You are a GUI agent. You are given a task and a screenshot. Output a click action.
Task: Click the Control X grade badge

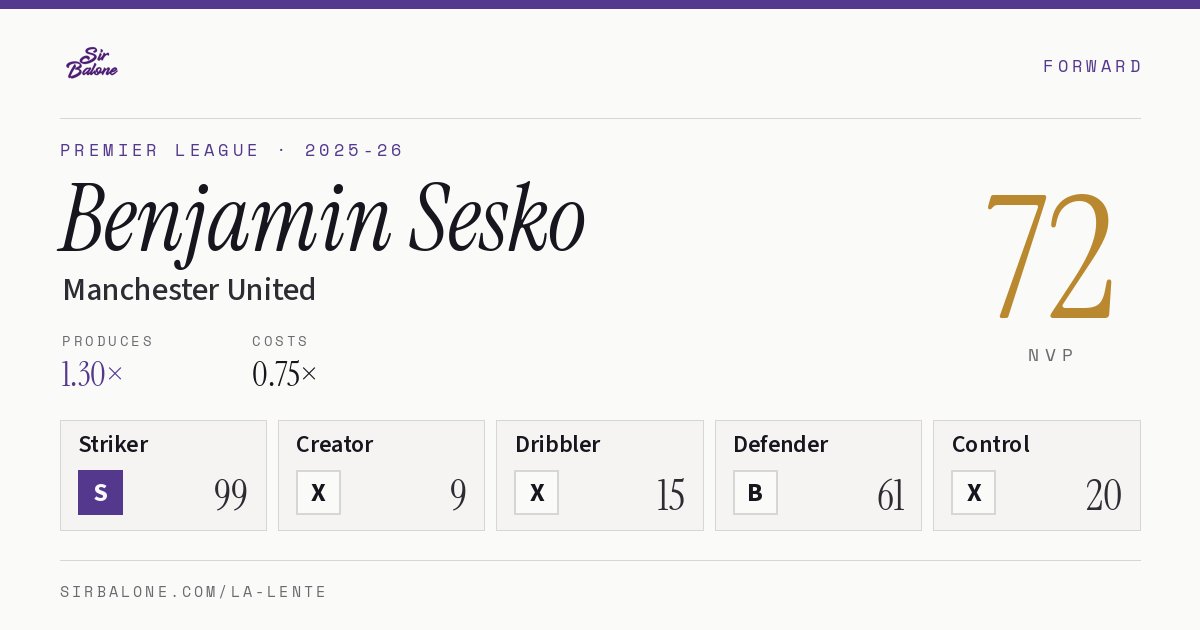(x=973, y=492)
